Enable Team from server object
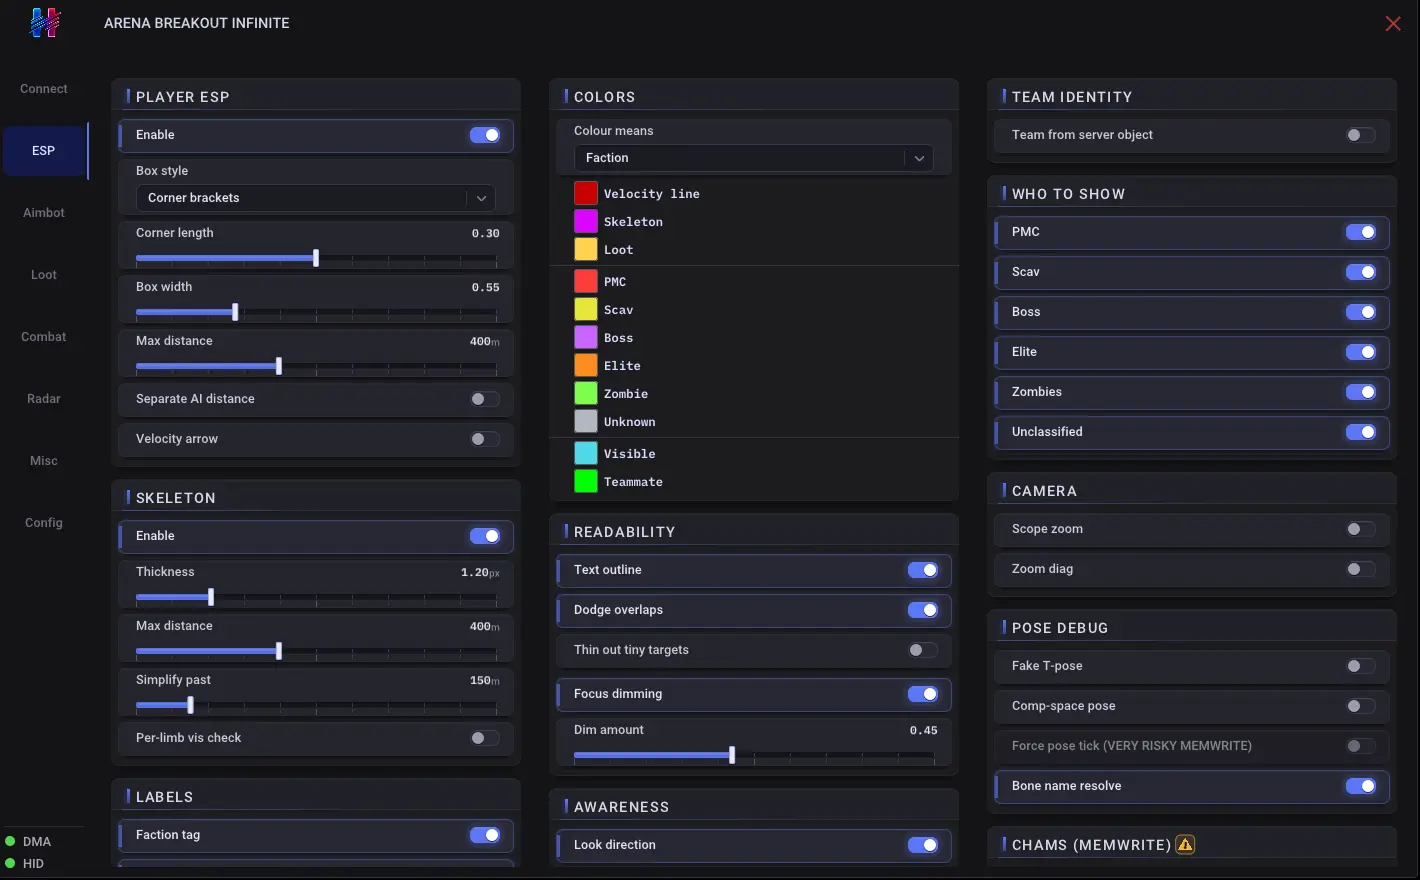Viewport: 1420px width, 880px height. click(1361, 135)
